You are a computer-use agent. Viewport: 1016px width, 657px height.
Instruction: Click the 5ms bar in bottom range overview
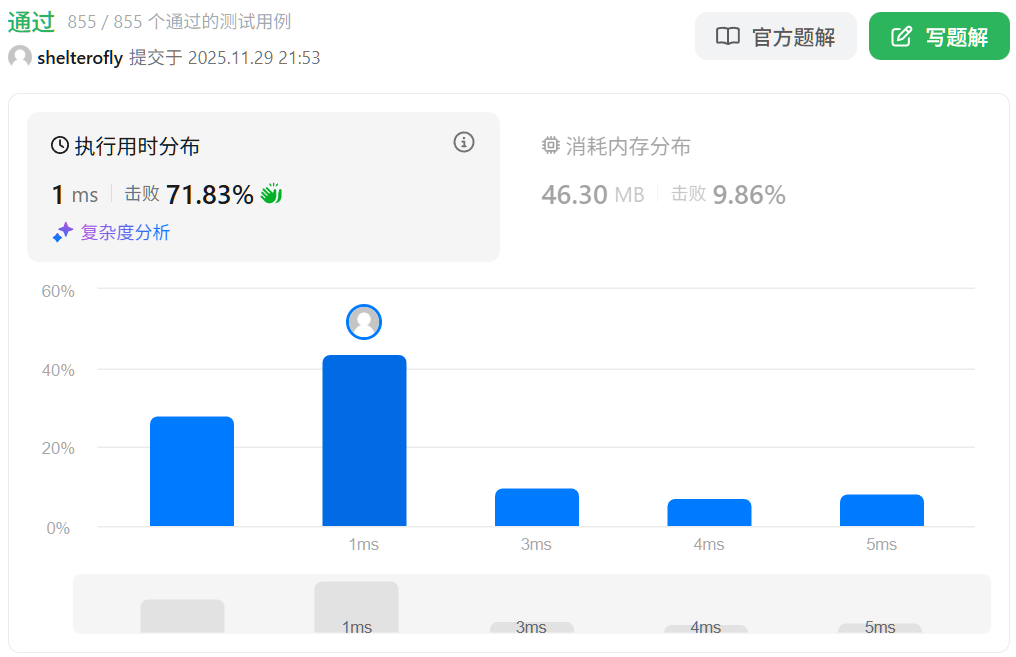click(879, 628)
